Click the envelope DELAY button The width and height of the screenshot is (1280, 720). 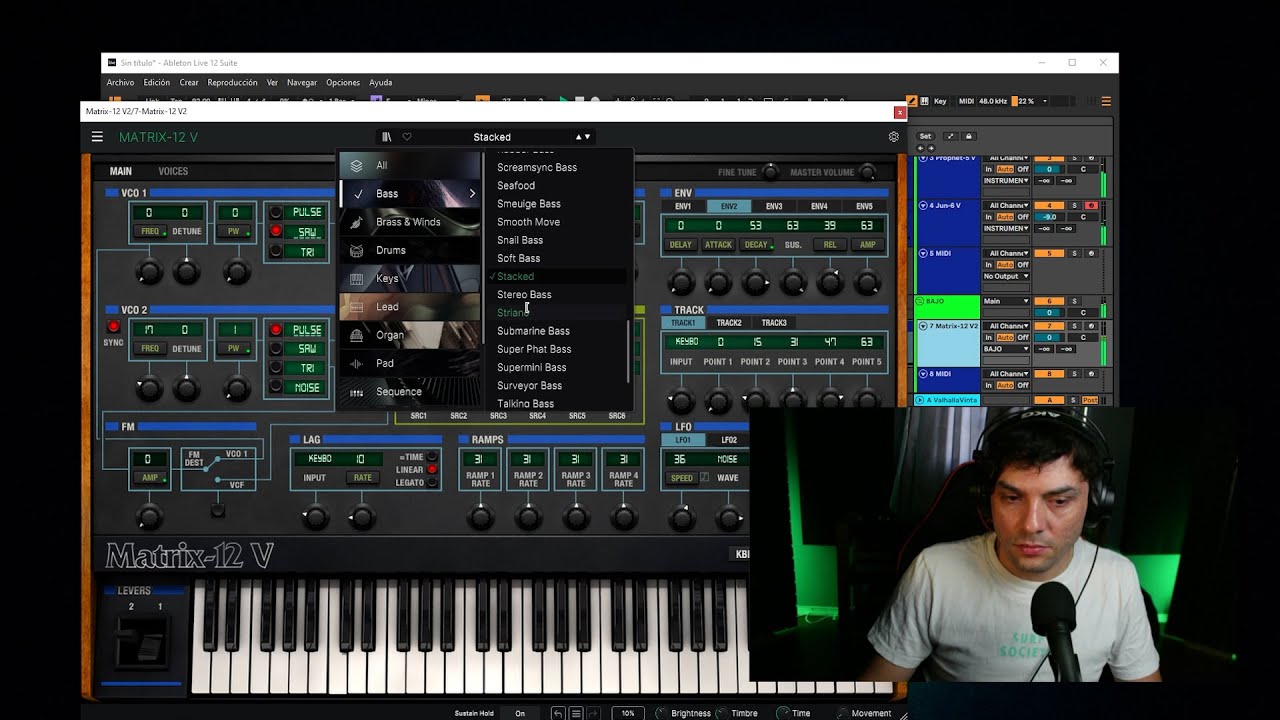coord(680,245)
